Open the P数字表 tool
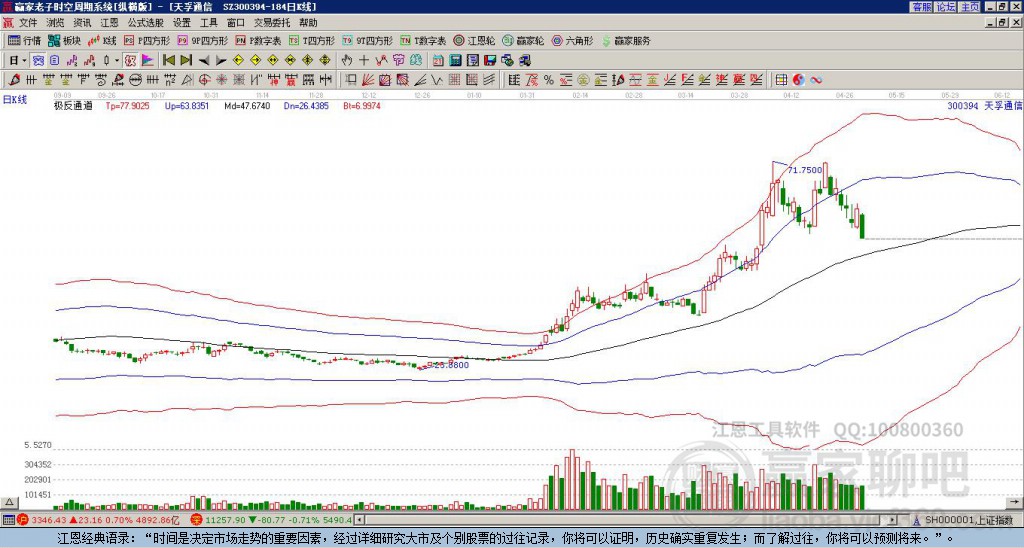The image size is (1024, 548). click(x=259, y=40)
